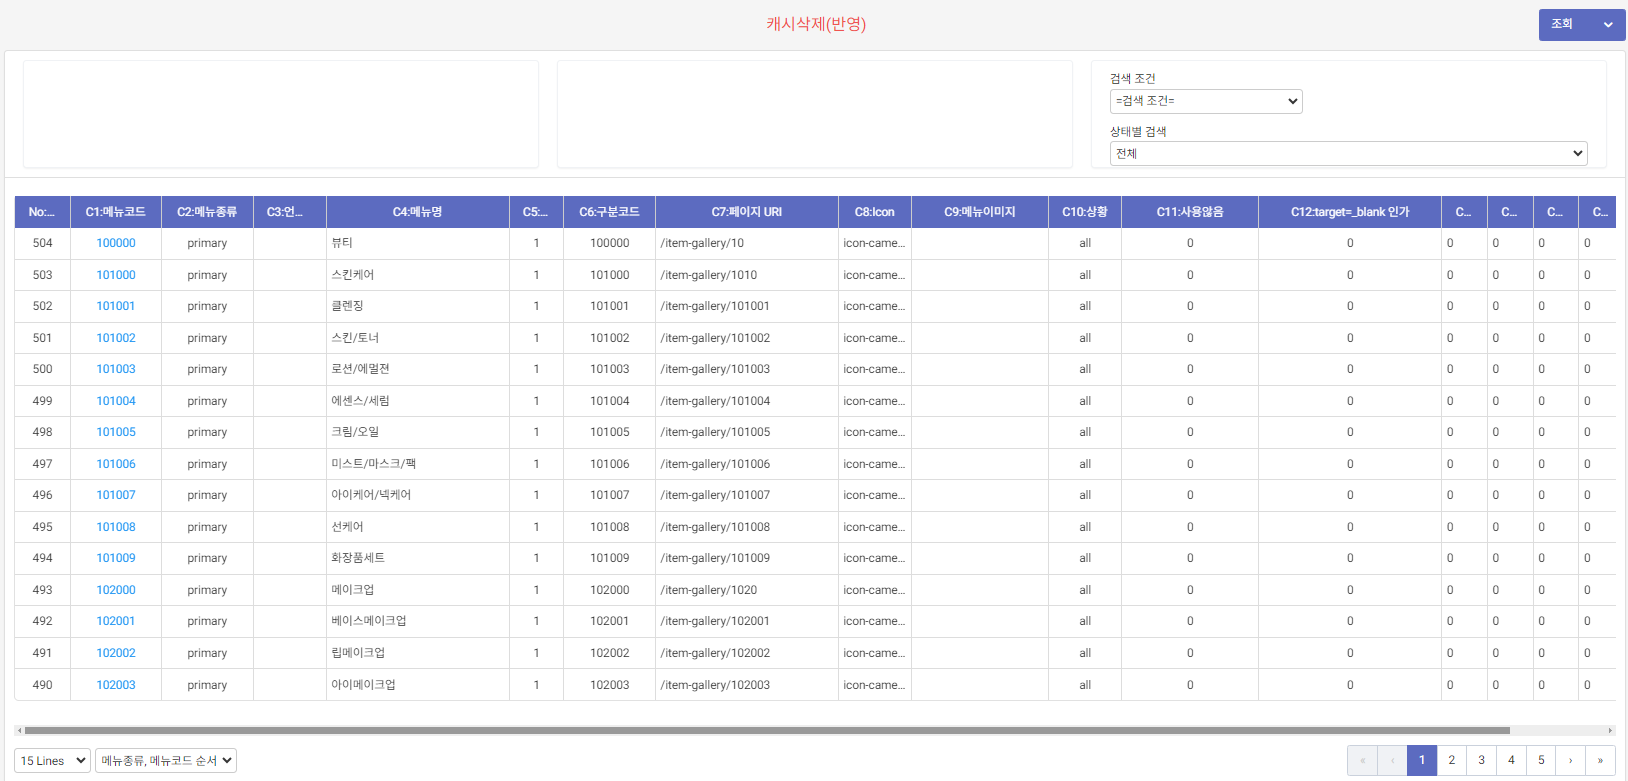Go to page 2
The height and width of the screenshot is (781, 1628).
tap(1451, 760)
